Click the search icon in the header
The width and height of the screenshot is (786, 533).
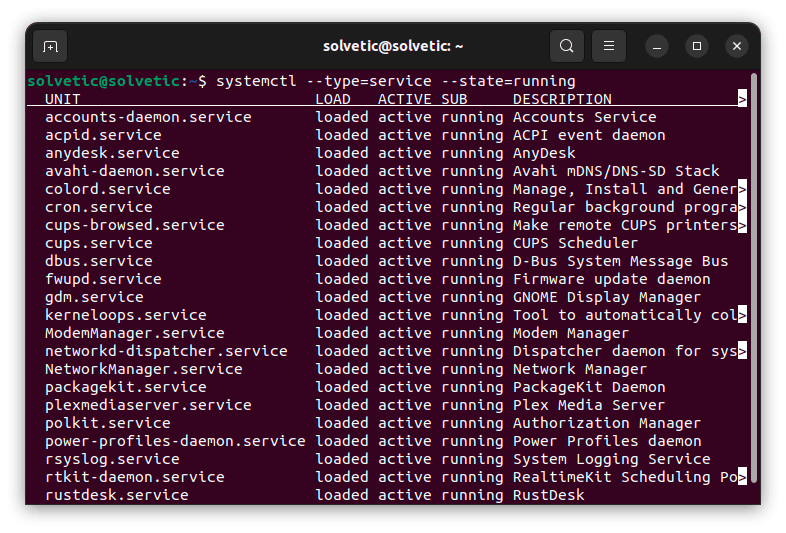[x=567, y=46]
